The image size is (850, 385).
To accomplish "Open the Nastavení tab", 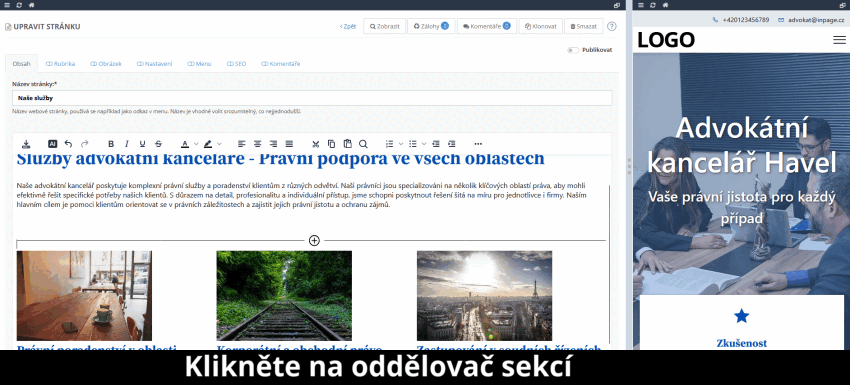I will click(x=154, y=64).
